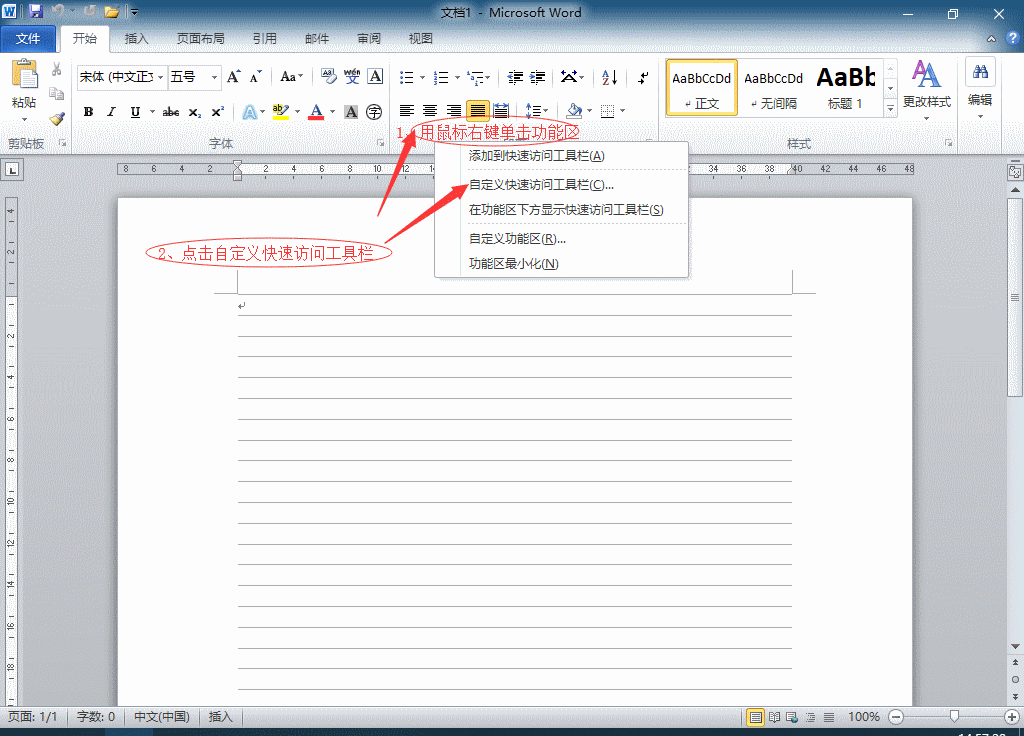
Task: Click the Decrease Indent icon
Action: [x=515, y=78]
